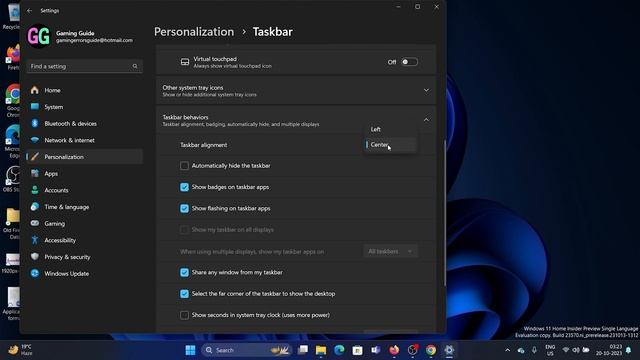Screen dimensions: 640x360
Task: Open the Windows Start button on taskbar
Action: pos(190,350)
